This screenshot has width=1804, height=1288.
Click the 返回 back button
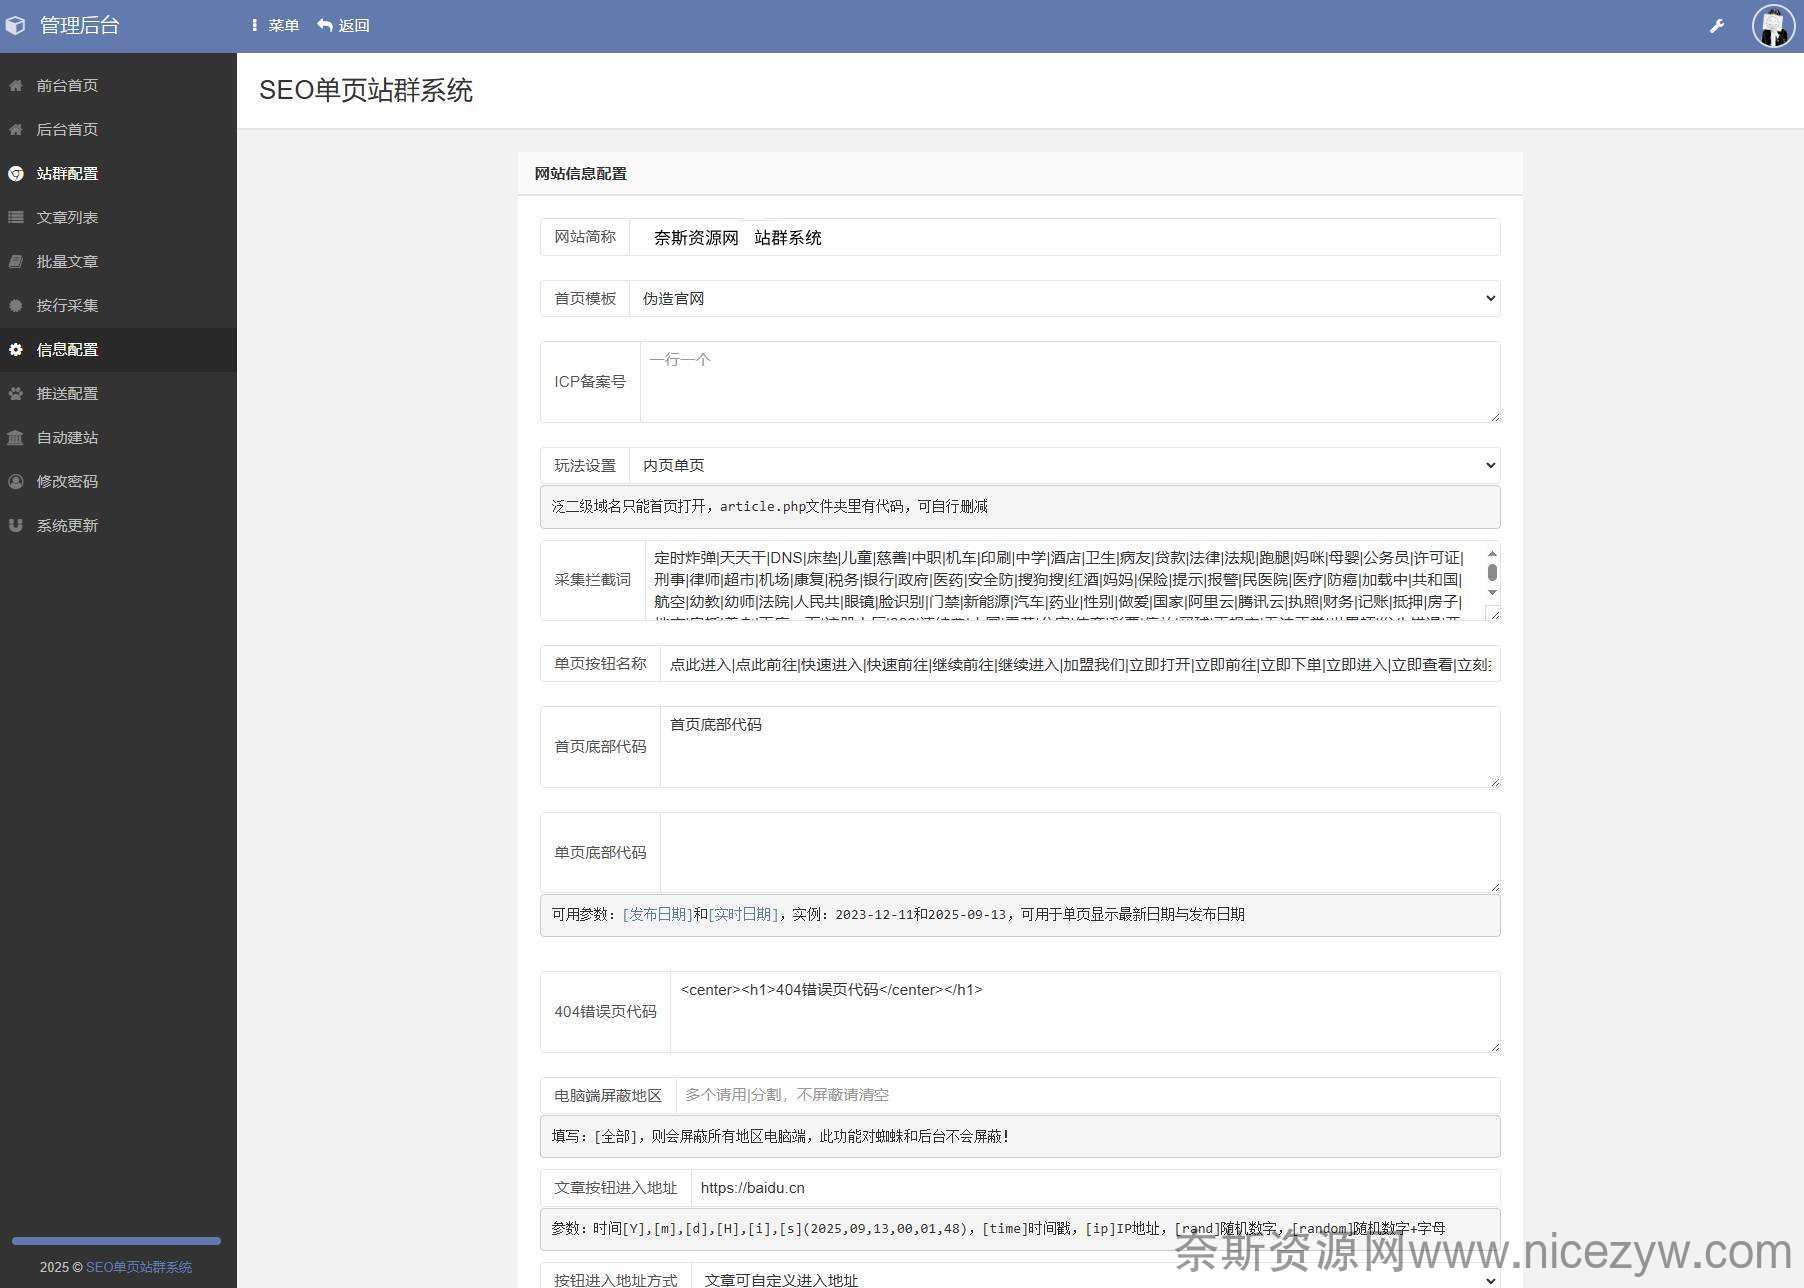click(x=344, y=26)
